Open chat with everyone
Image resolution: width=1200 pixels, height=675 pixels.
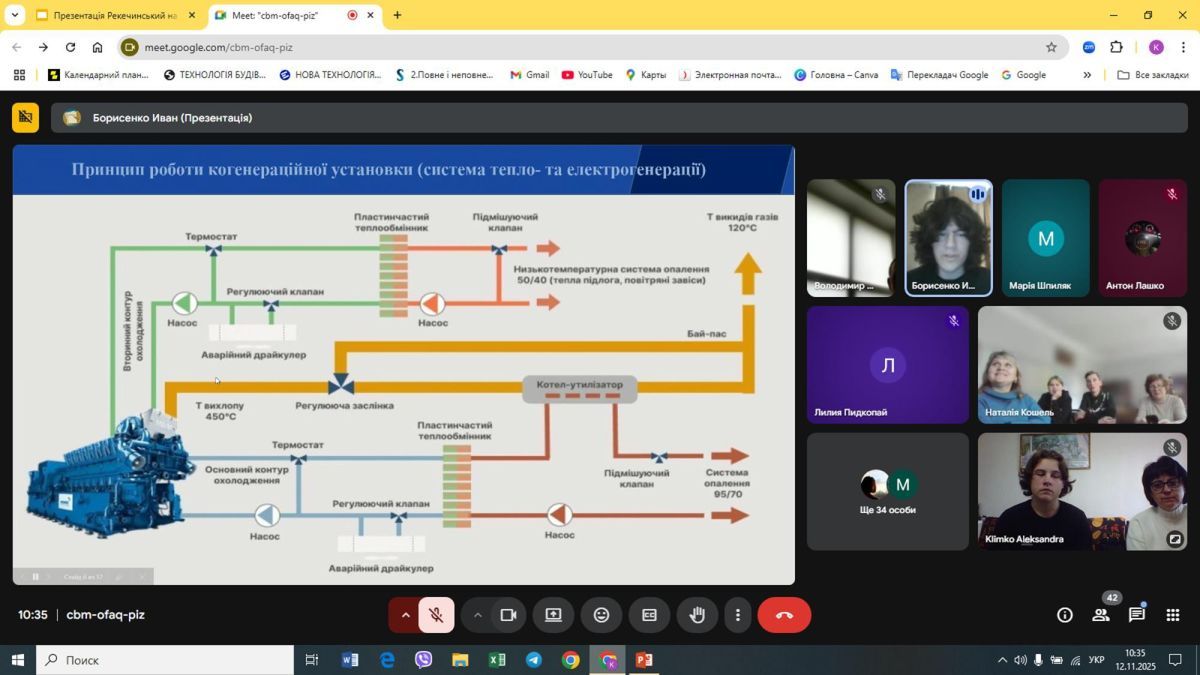[x=1137, y=615]
